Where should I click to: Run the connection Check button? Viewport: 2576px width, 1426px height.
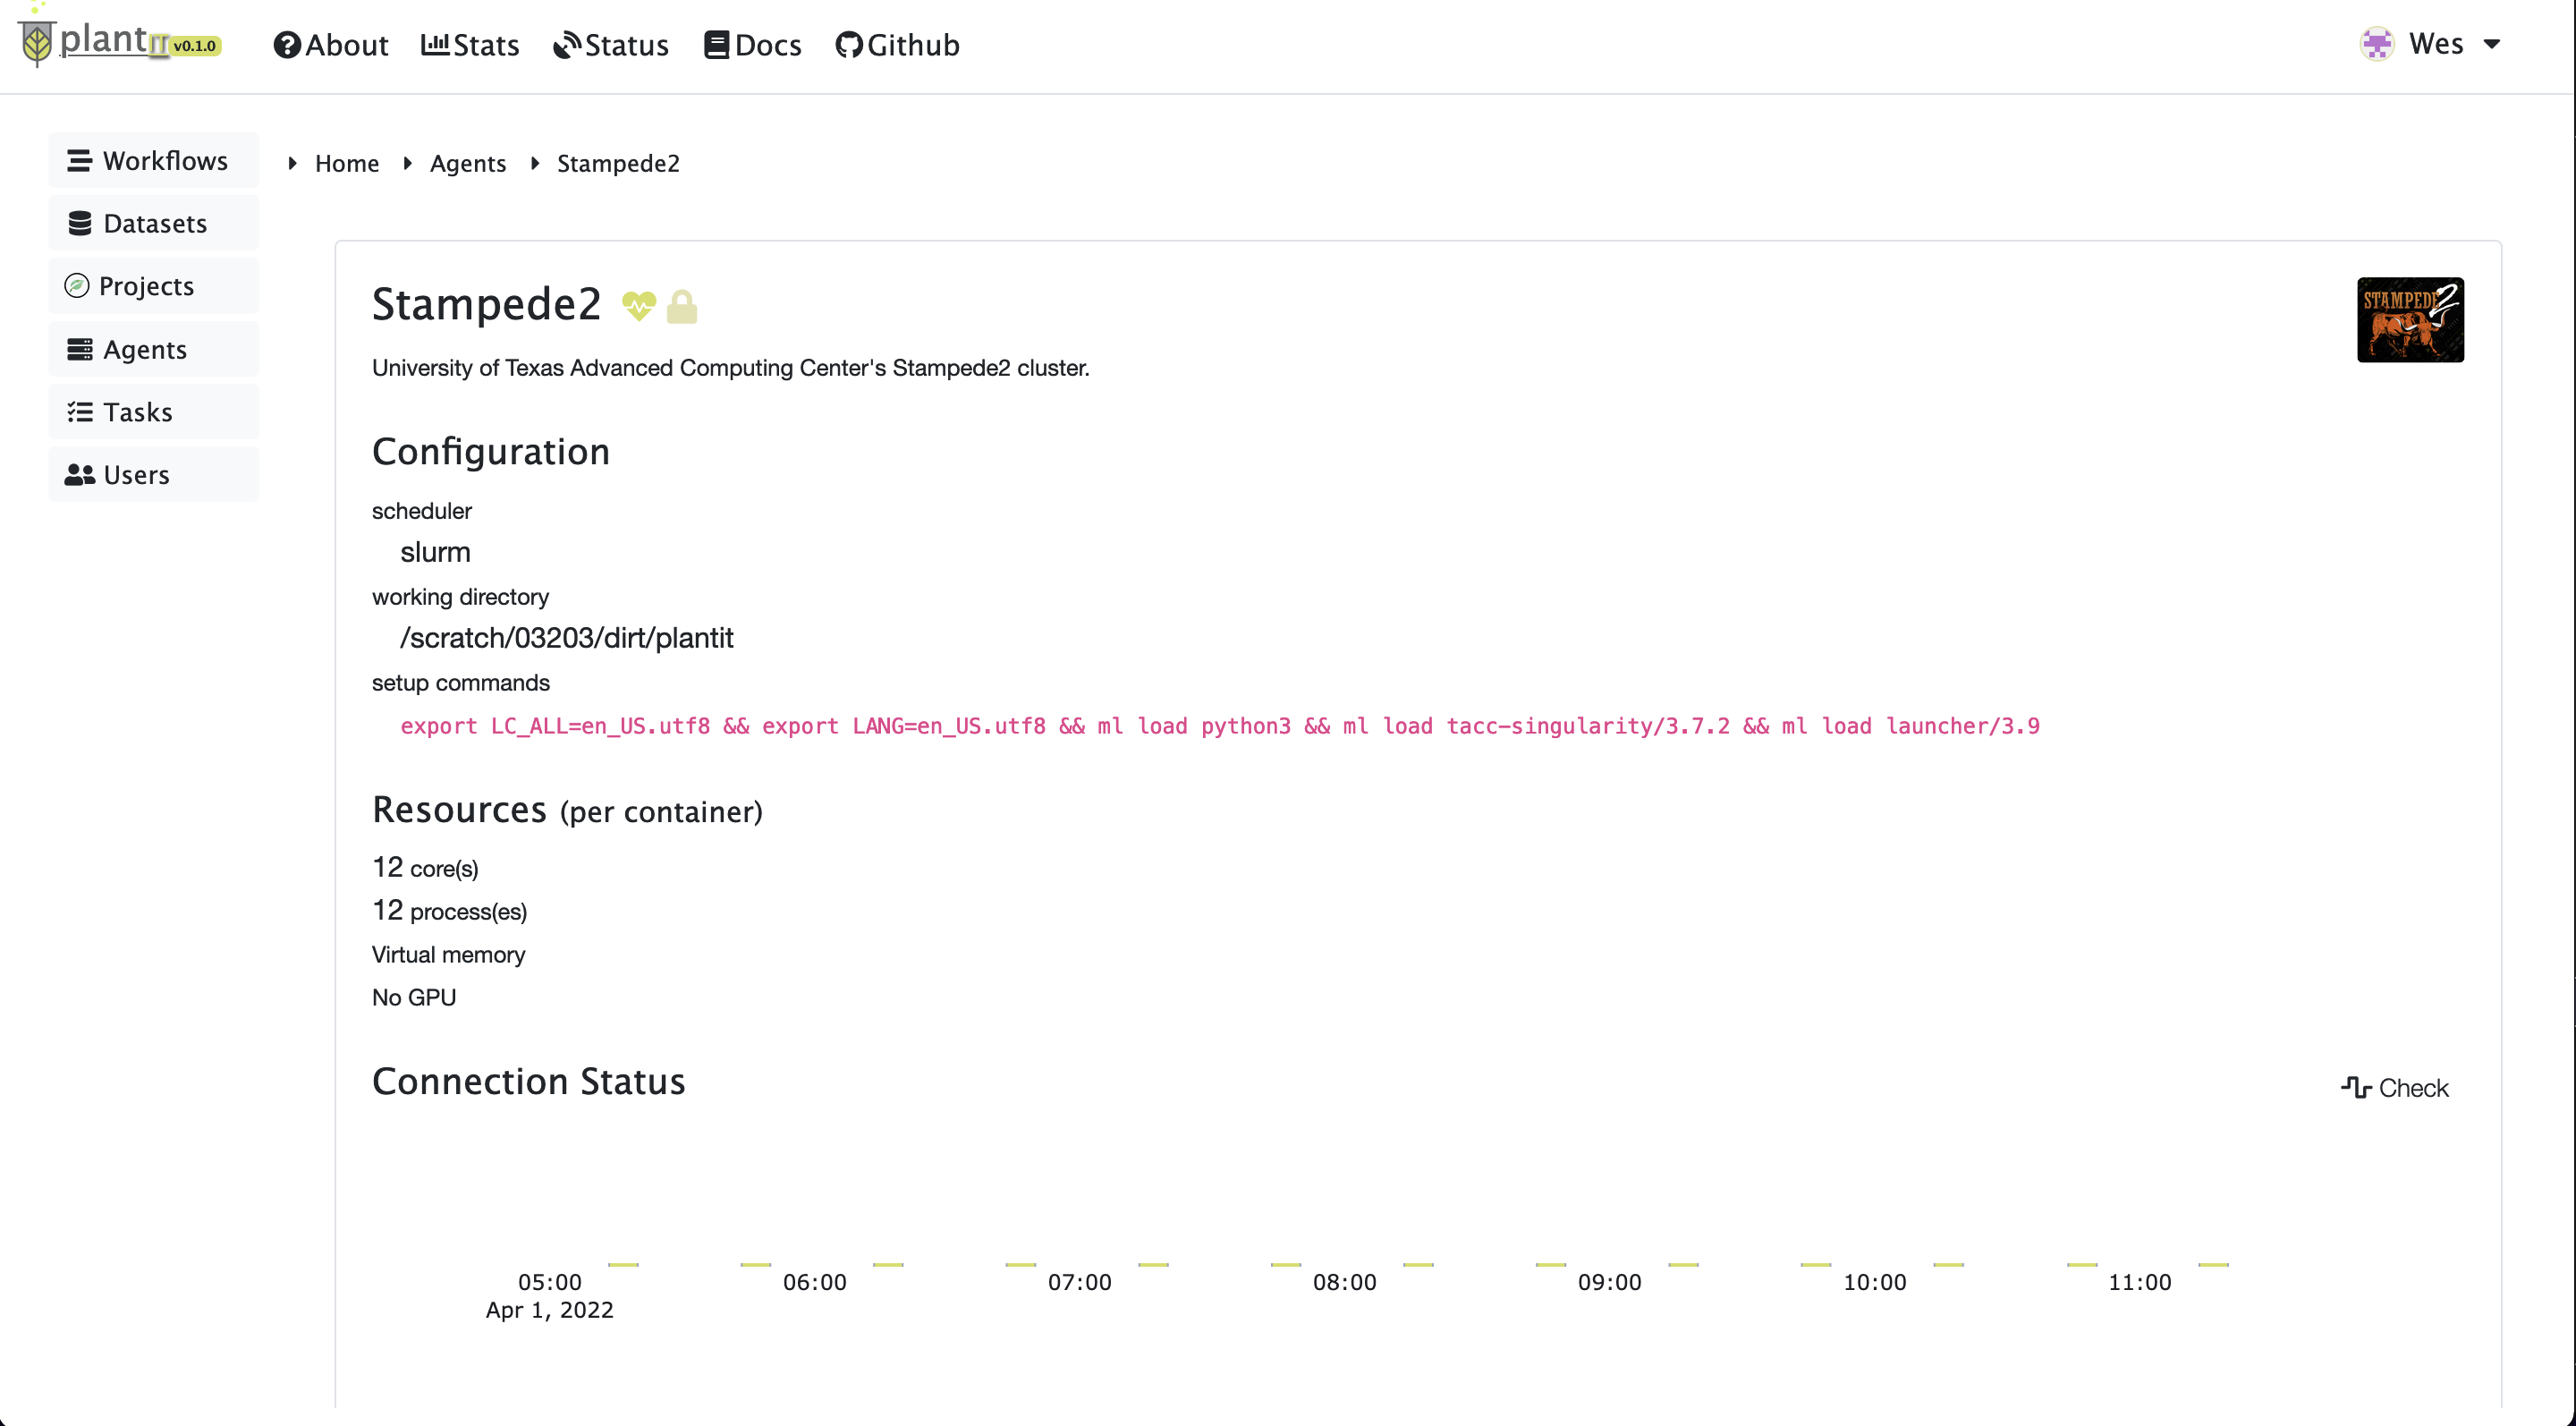tap(2394, 1088)
